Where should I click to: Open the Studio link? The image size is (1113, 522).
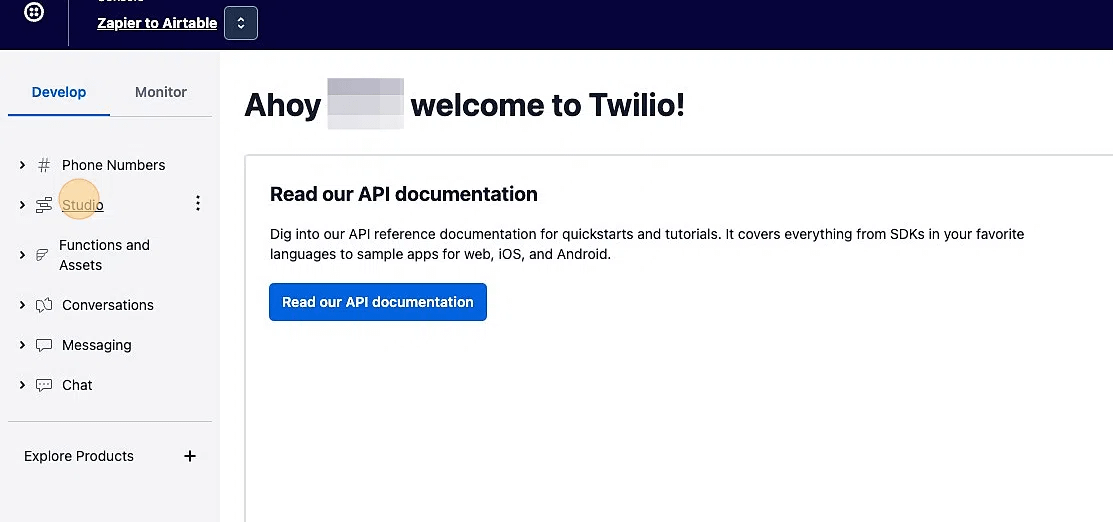pyautogui.click(x=82, y=205)
